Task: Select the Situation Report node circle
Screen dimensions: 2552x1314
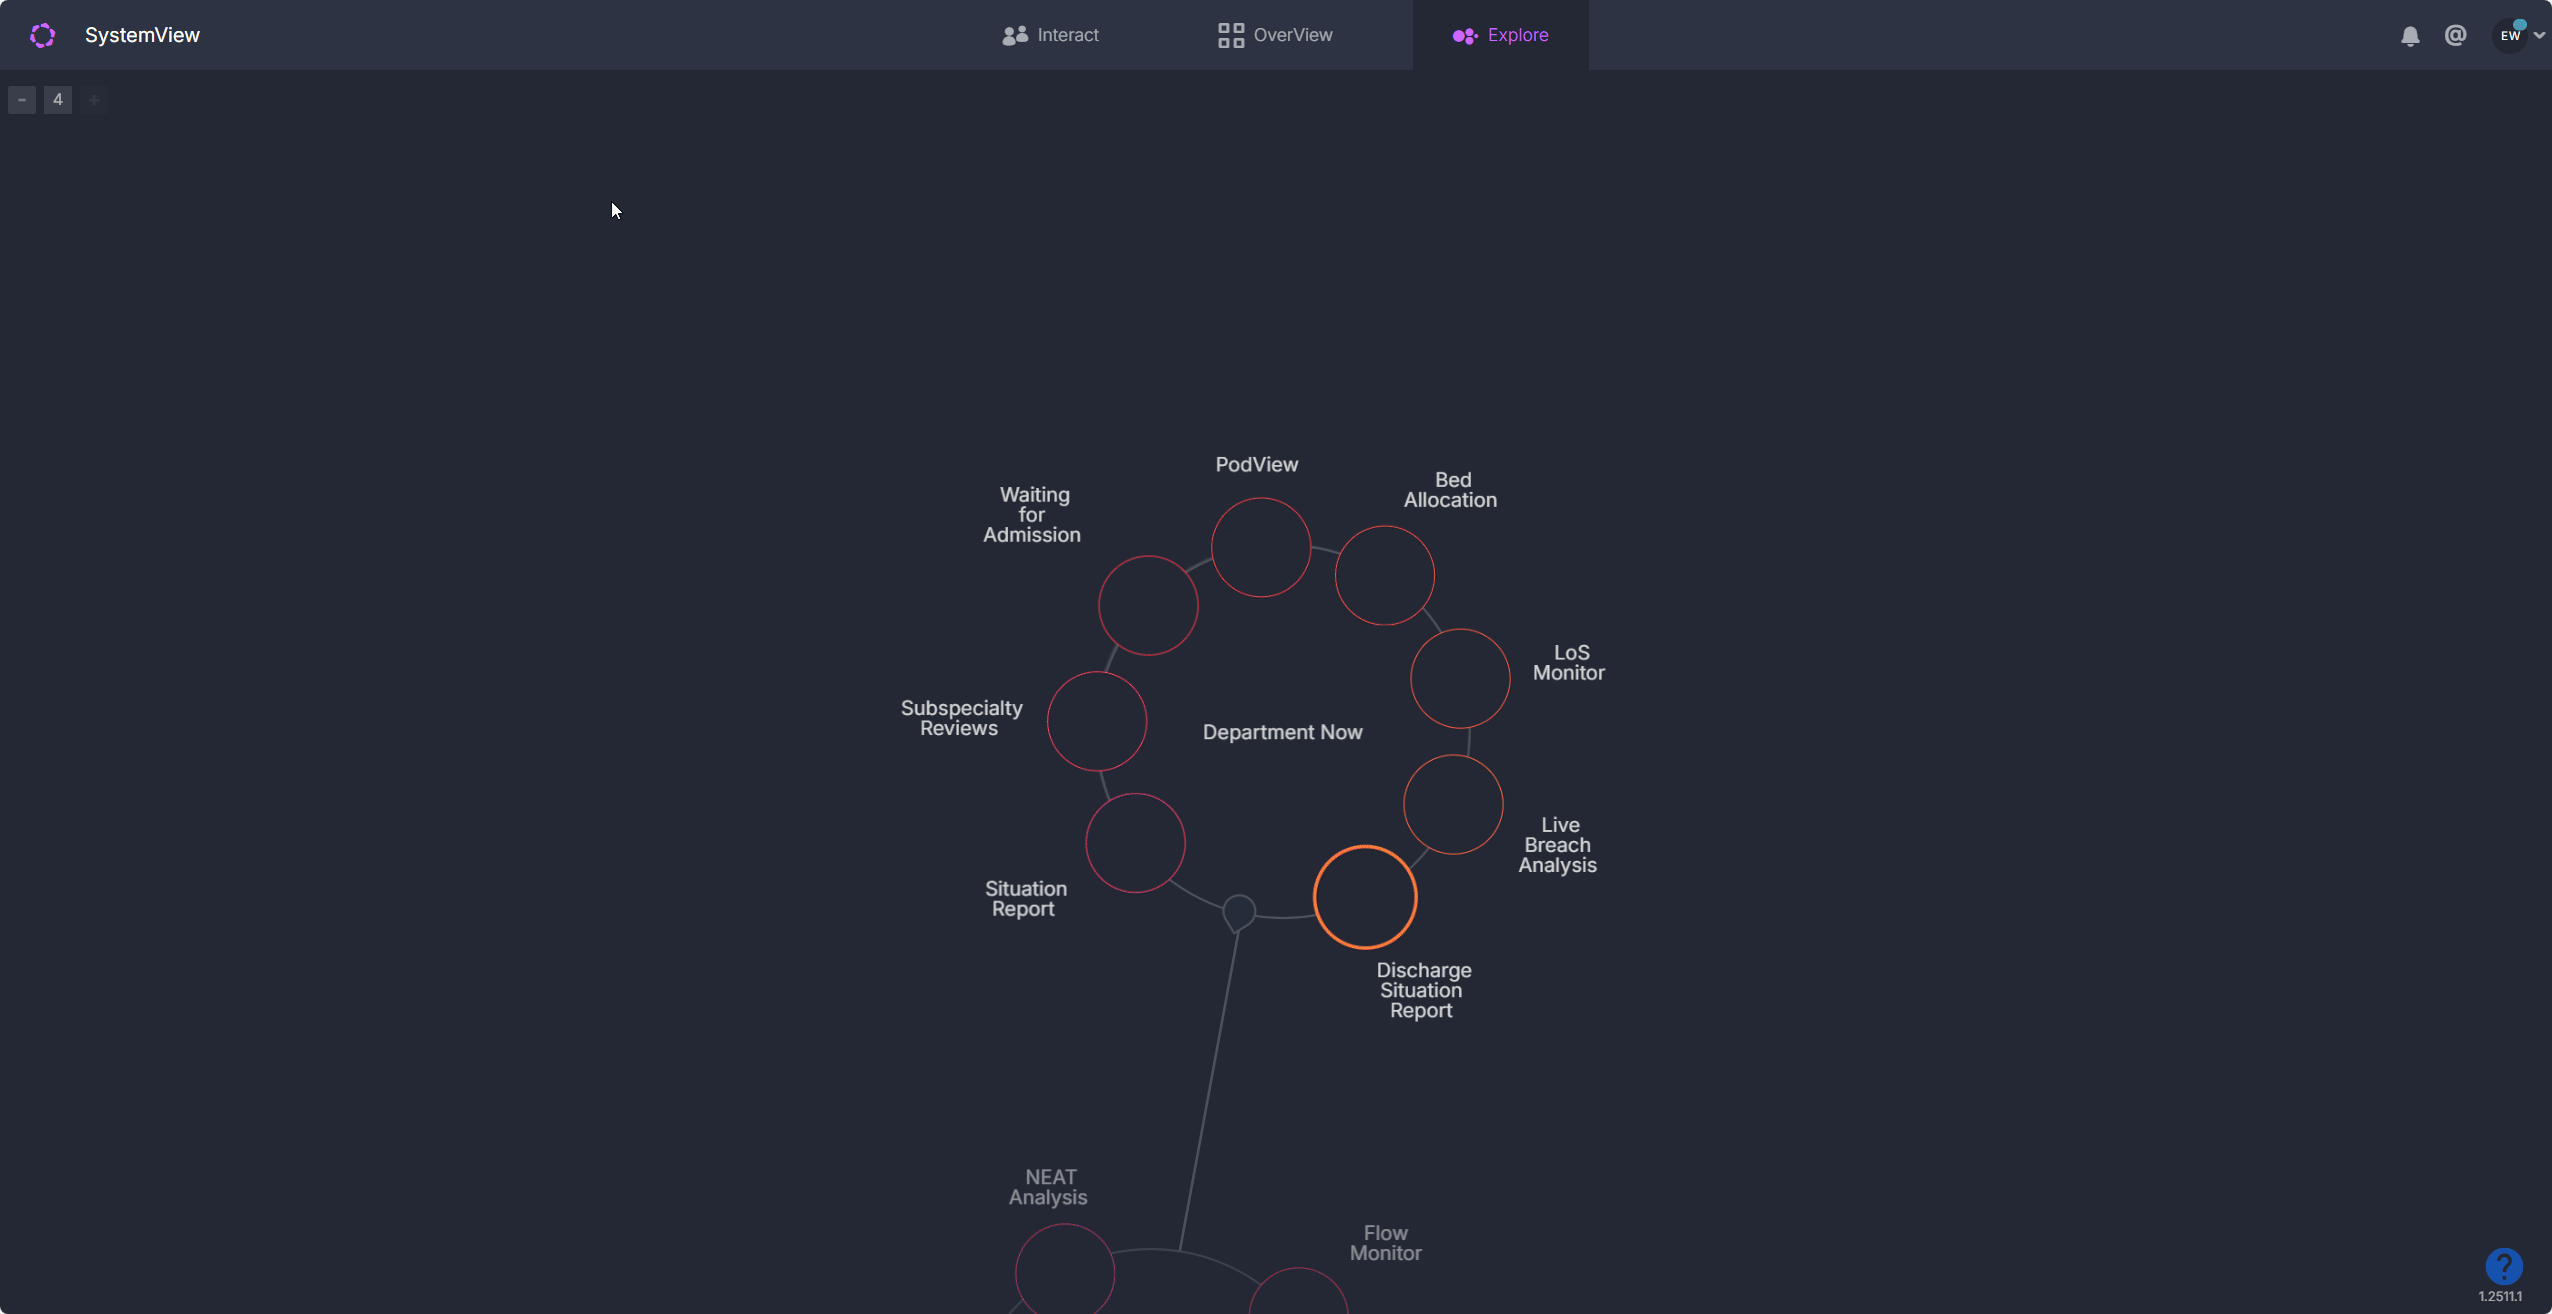Action: pos(1135,843)
